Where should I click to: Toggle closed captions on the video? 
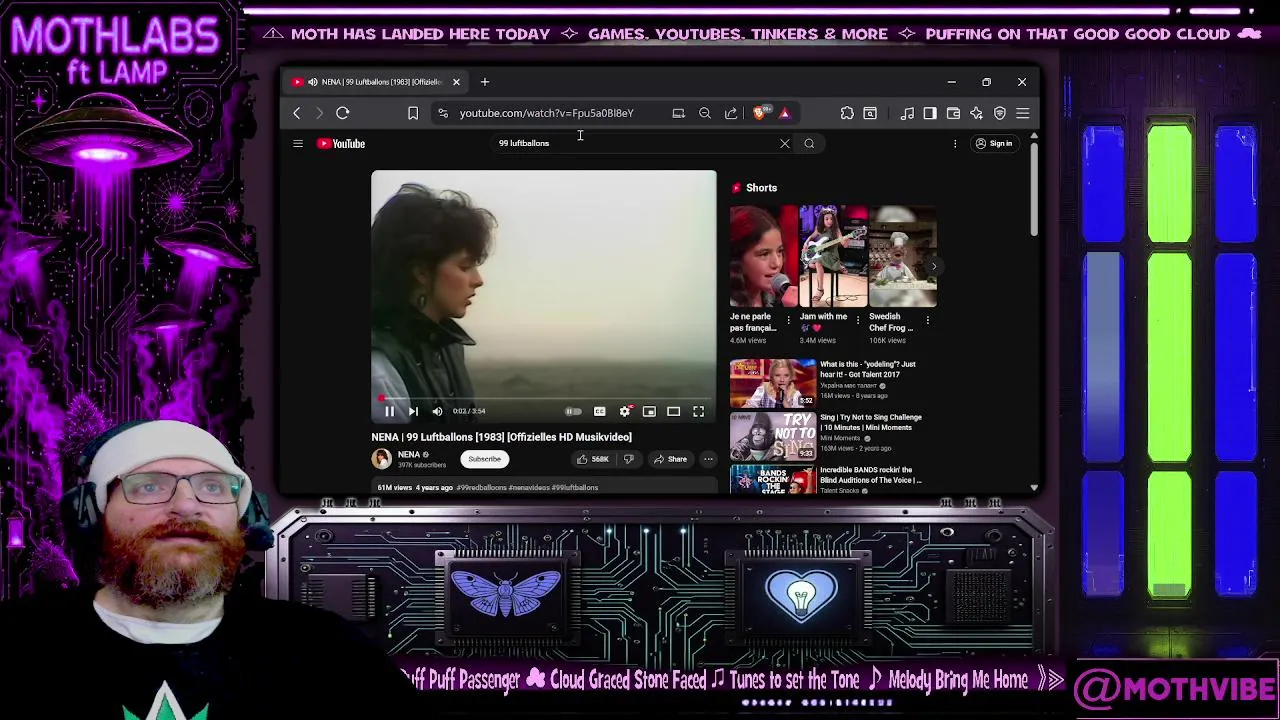click(x=599, y=411)
